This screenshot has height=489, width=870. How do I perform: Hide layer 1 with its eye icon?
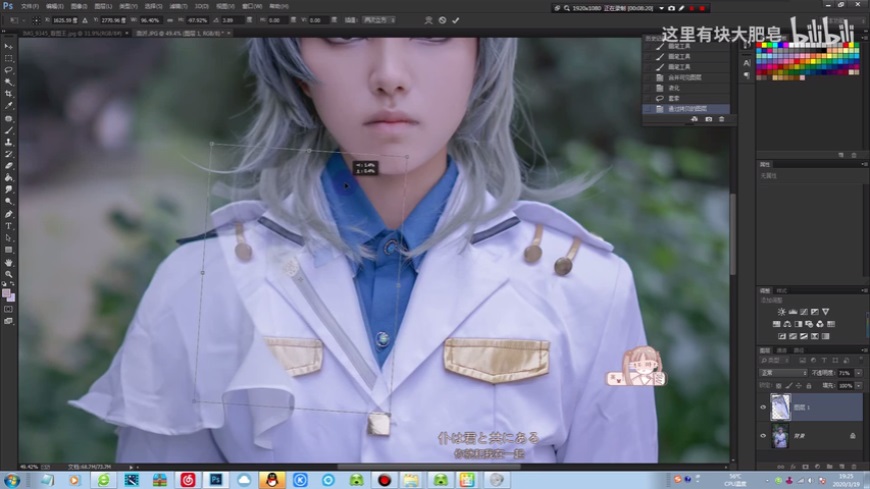(x=763, y=407)
